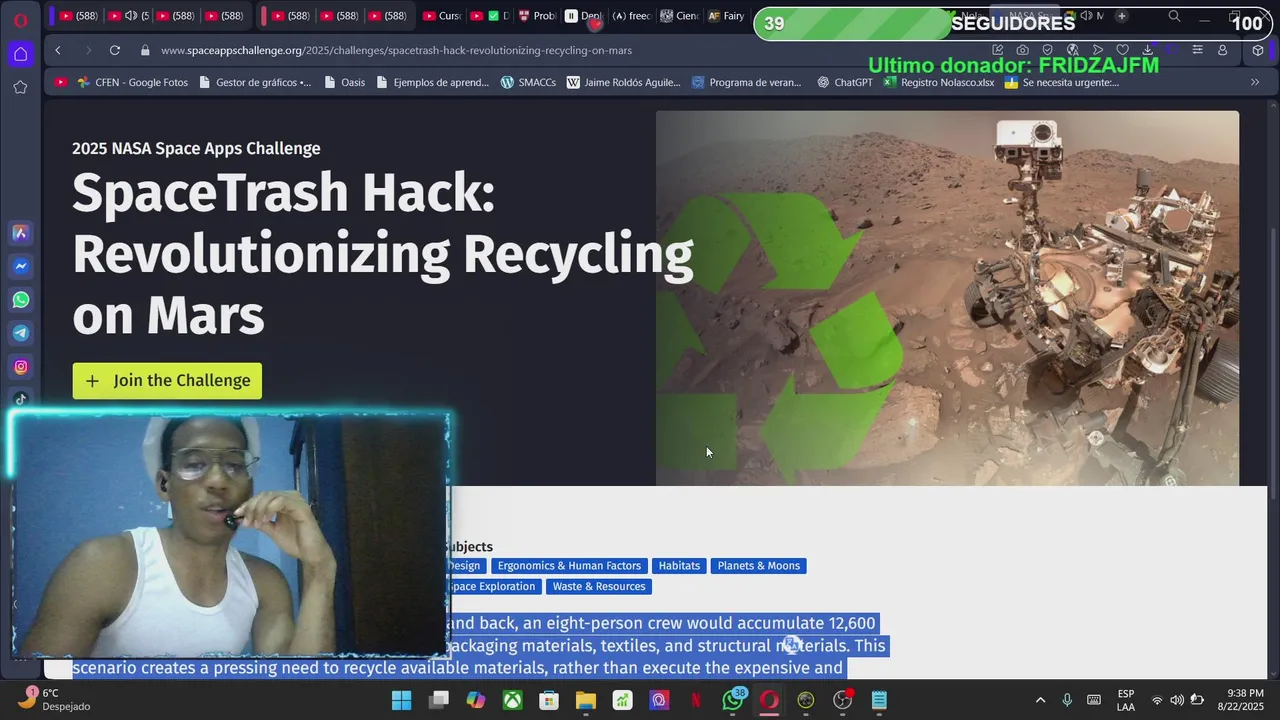Open Aria AI in the Opera sidebar
Viewport: 1280px width, 720px height.
tap(20, 233)
